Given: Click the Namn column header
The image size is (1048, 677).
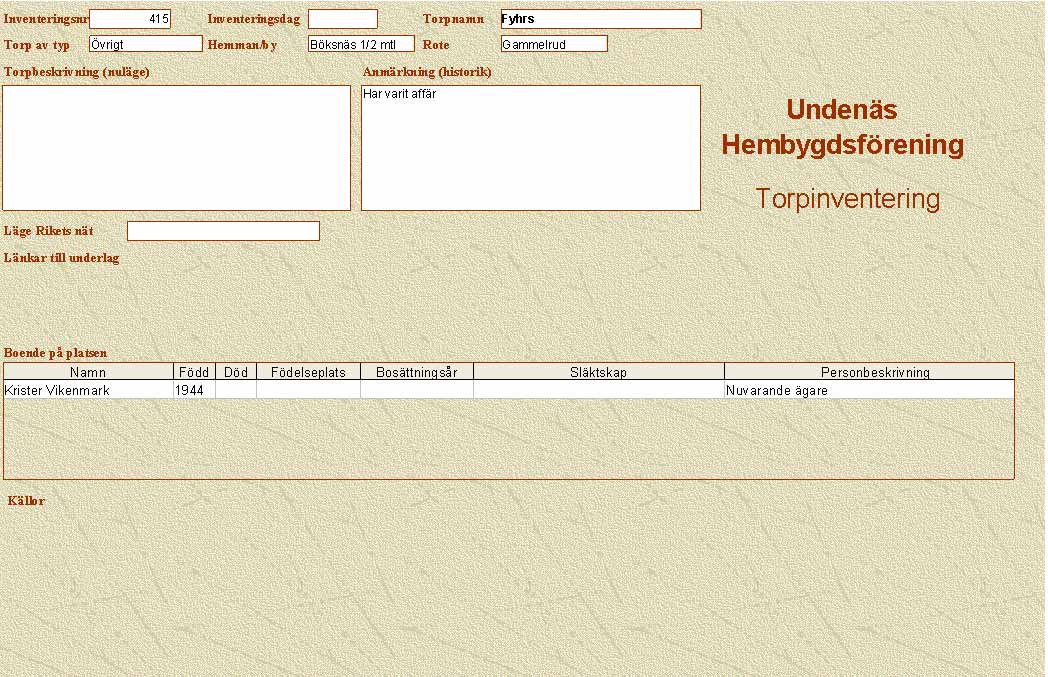Looking at the screenshot, I should pos(88,372).
